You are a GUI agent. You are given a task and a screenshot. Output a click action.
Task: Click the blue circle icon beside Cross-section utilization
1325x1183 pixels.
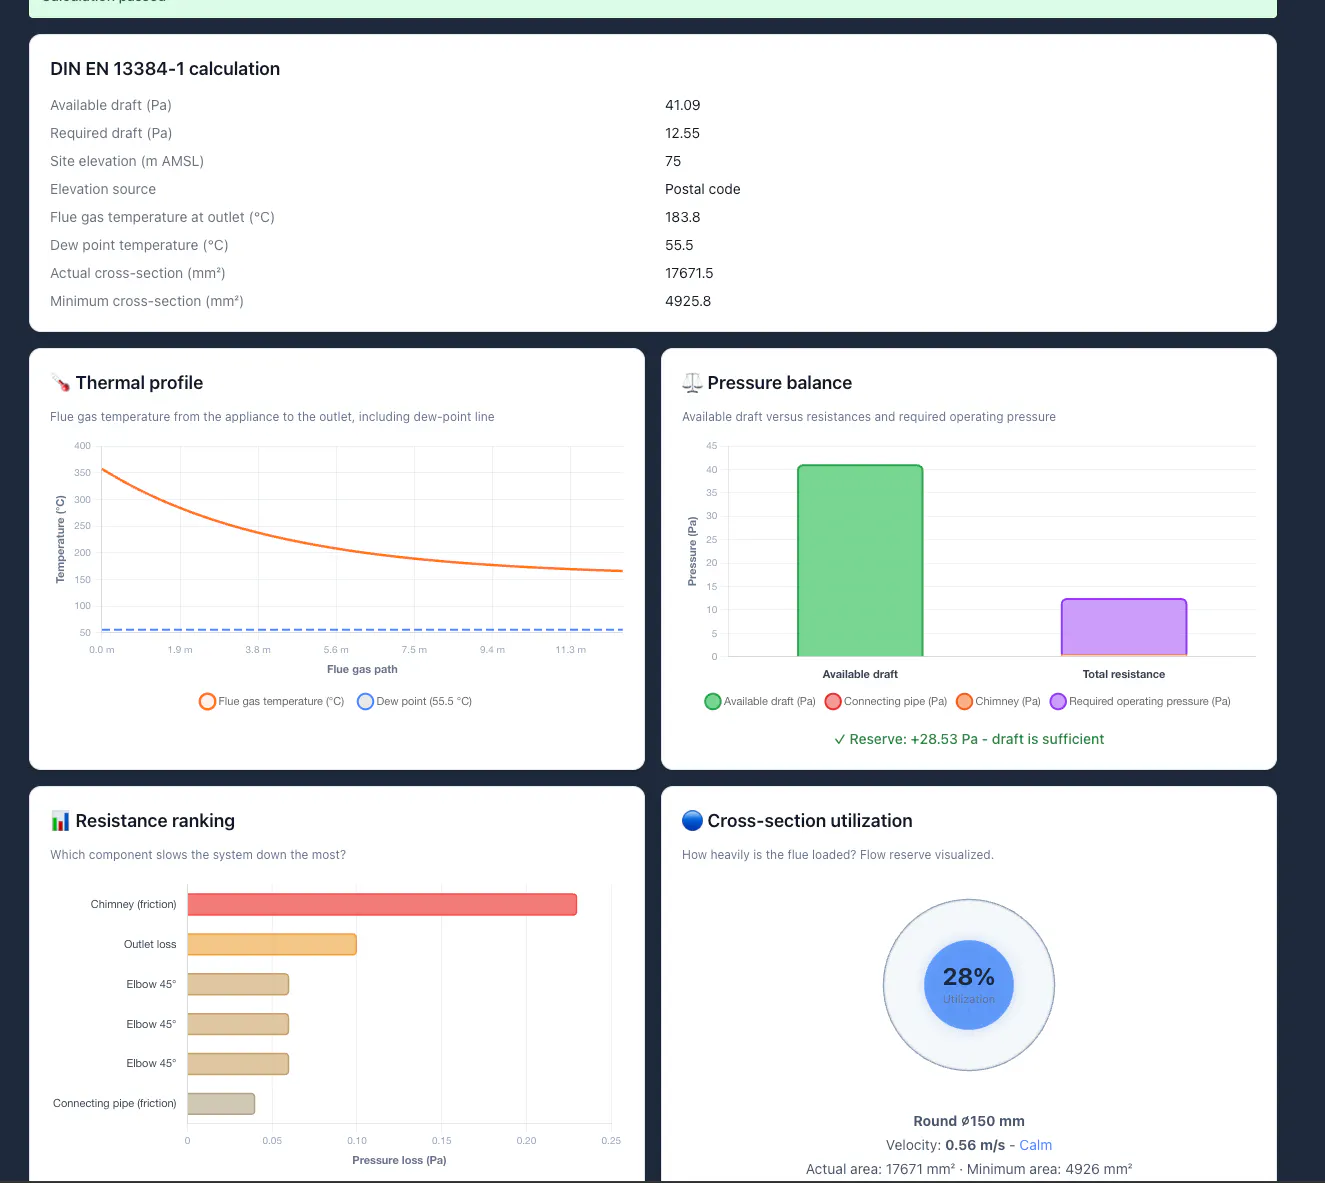692,821
